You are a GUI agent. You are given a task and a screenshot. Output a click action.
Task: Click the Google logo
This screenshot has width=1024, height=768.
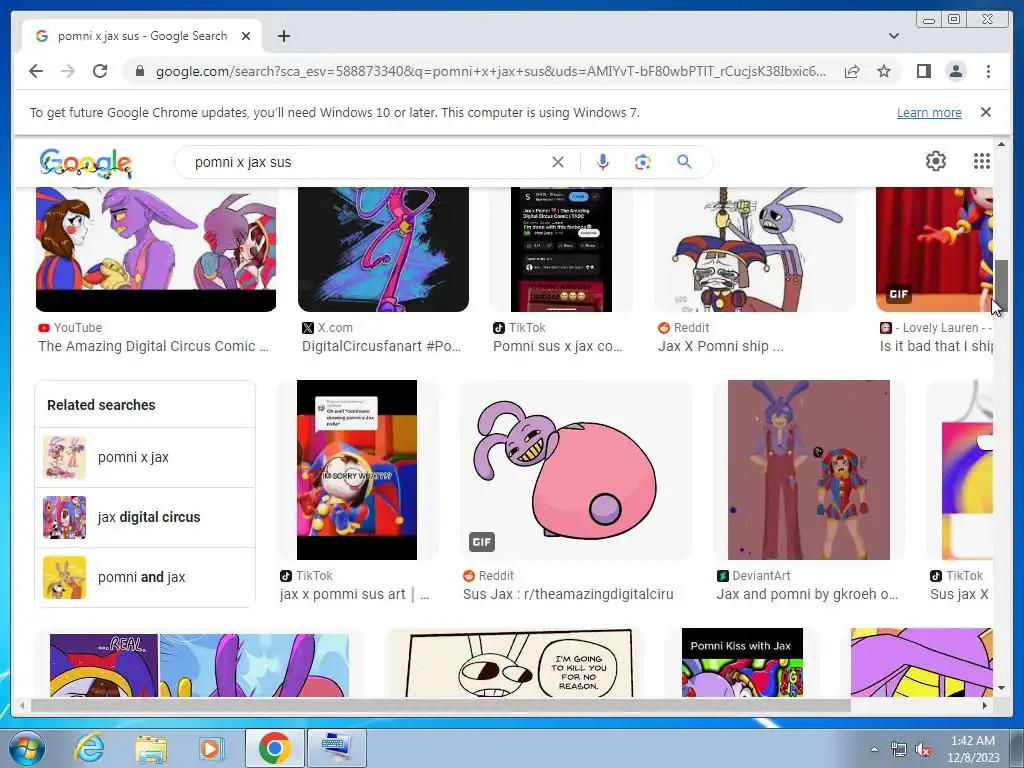(x=86, y=163)
